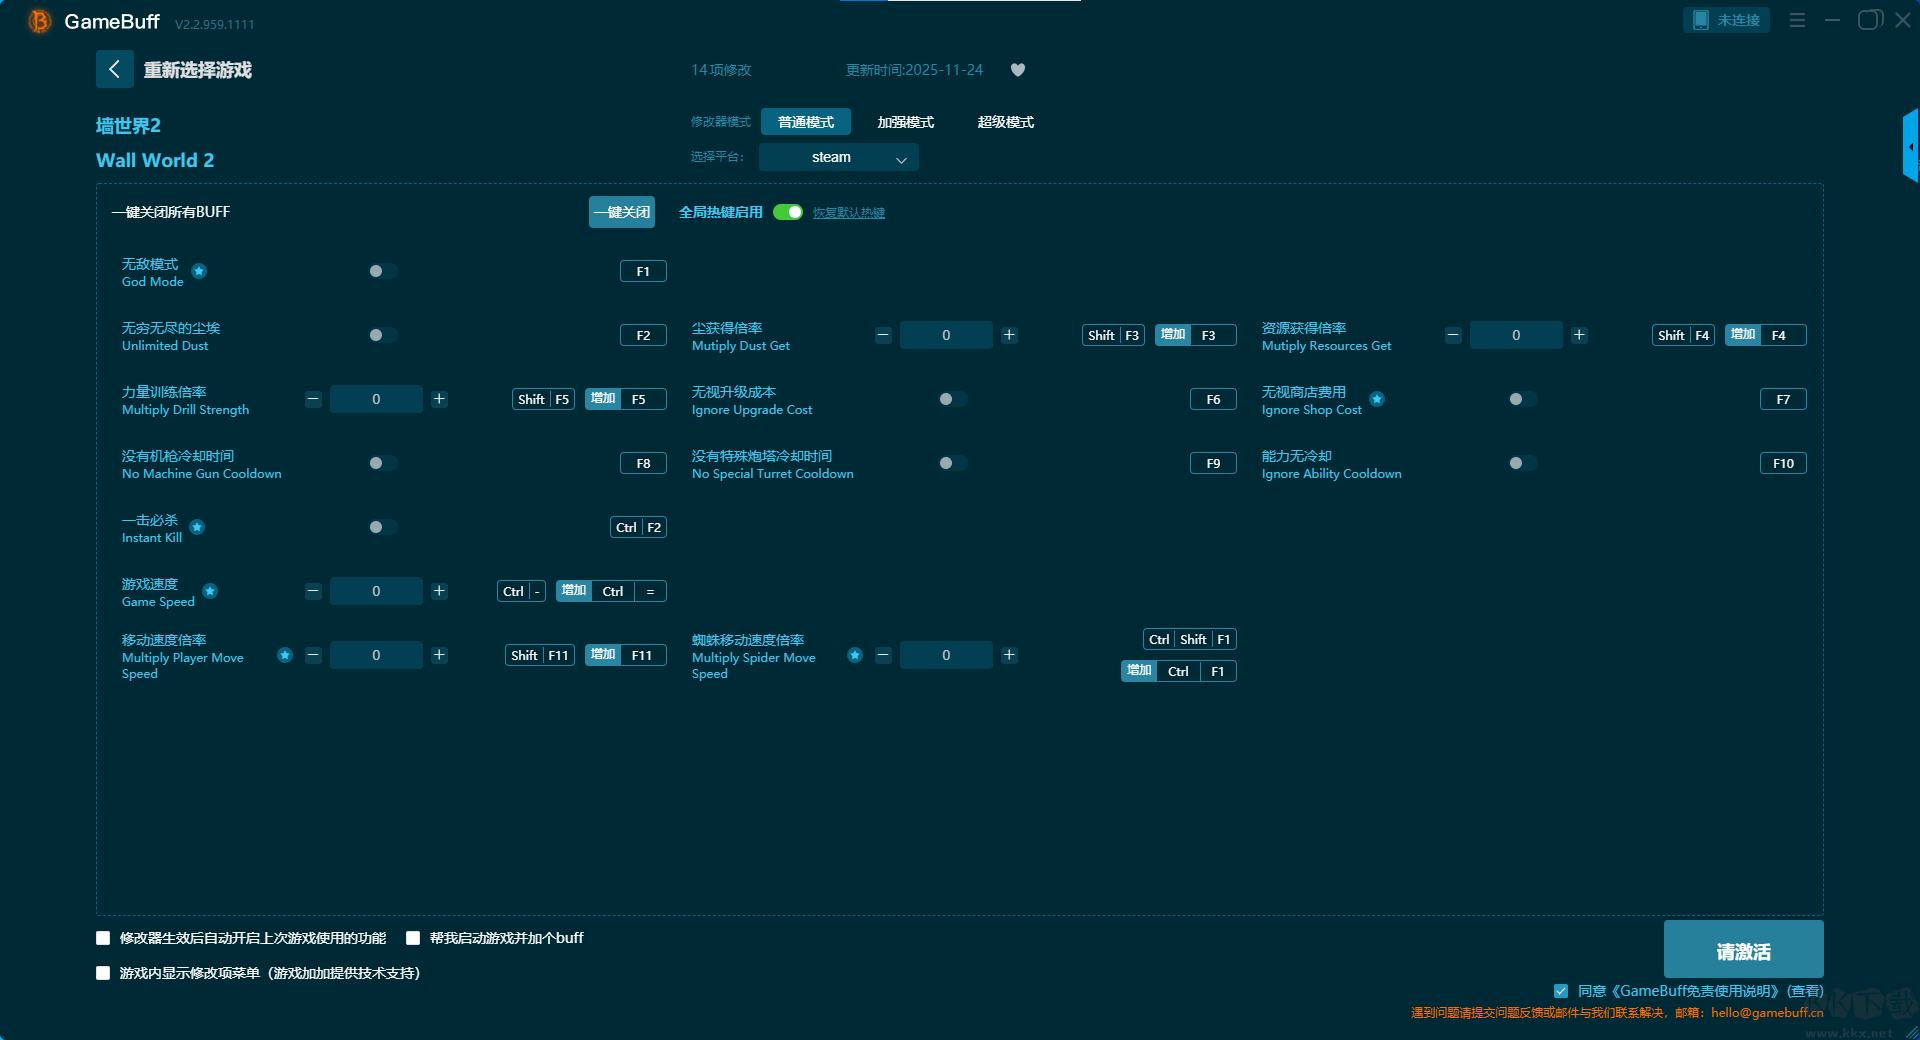Image resolution: width=1920 pixels, height=1040 pixels.
Task: Click the GameBuff logo icon
Action: pyautogui.click(x=40, y=21)
